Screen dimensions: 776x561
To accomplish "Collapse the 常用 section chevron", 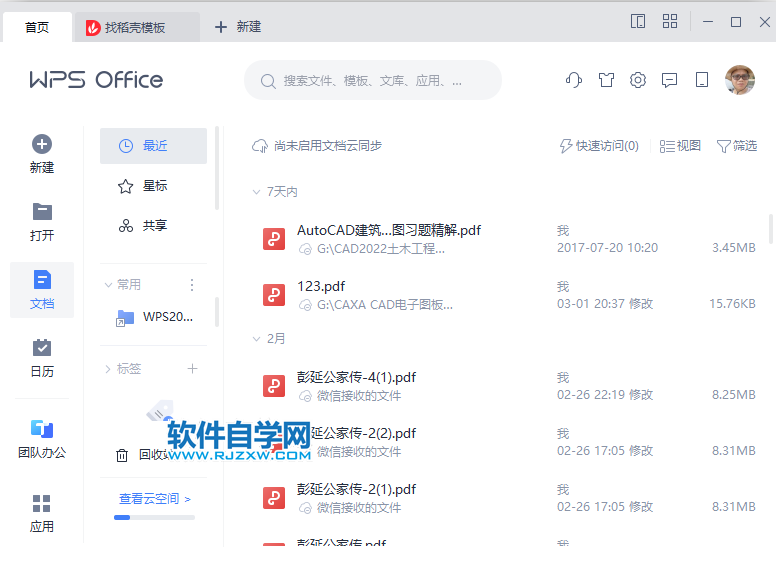I will pyautogui.click(x=108, y=285).
